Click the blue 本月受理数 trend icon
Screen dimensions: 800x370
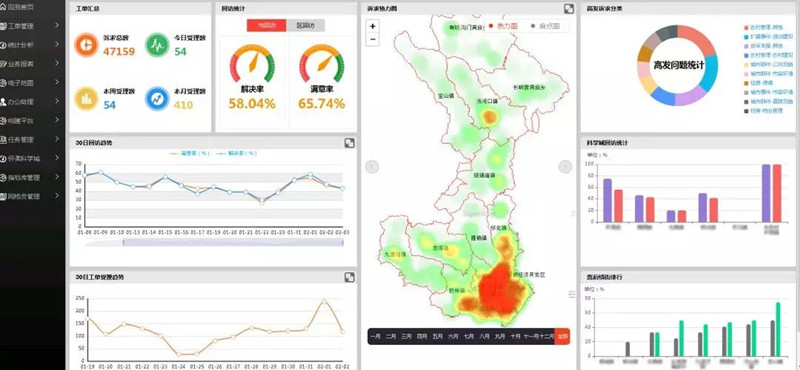coord(158,98)
